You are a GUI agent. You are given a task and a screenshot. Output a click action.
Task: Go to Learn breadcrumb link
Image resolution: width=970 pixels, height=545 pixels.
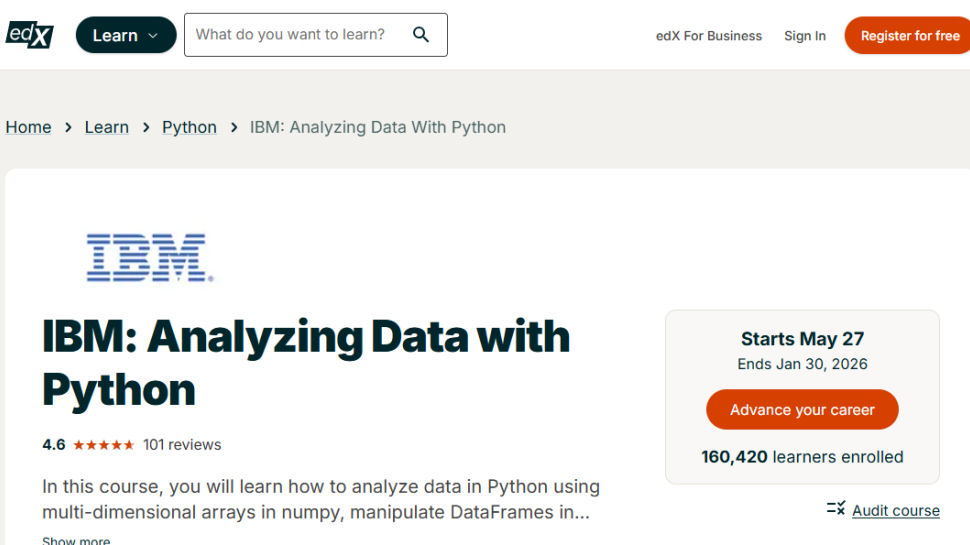(106, 127)
